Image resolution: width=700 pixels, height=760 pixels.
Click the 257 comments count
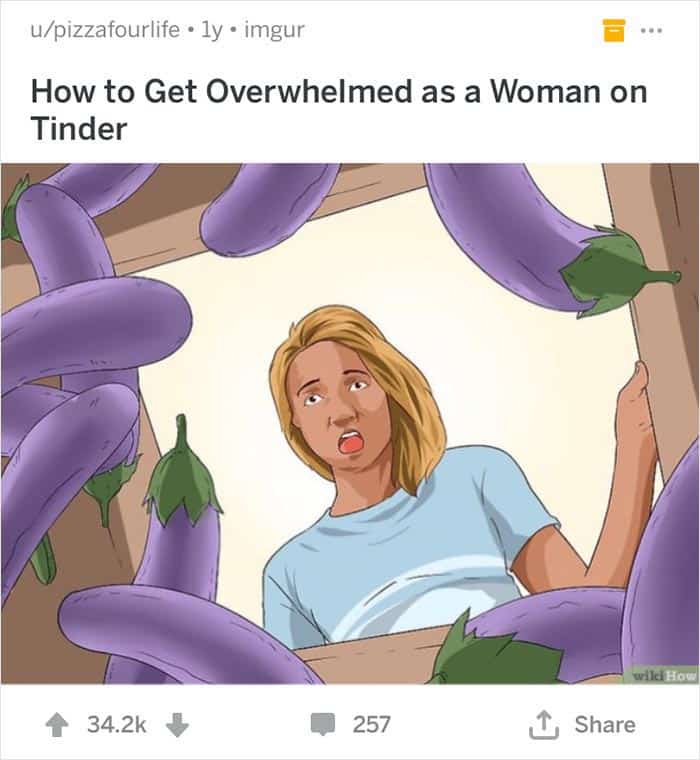pos(371,725)
